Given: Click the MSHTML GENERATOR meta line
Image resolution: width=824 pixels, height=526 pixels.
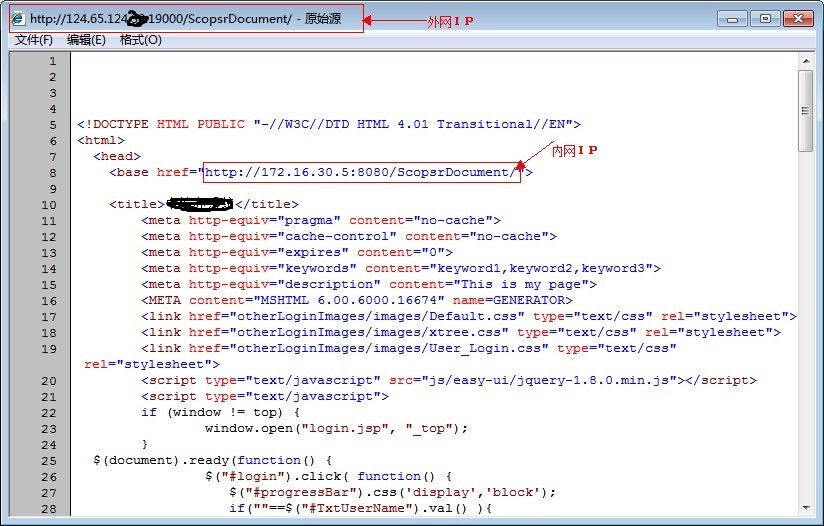Looking at the screenshot, I should 357,301.
